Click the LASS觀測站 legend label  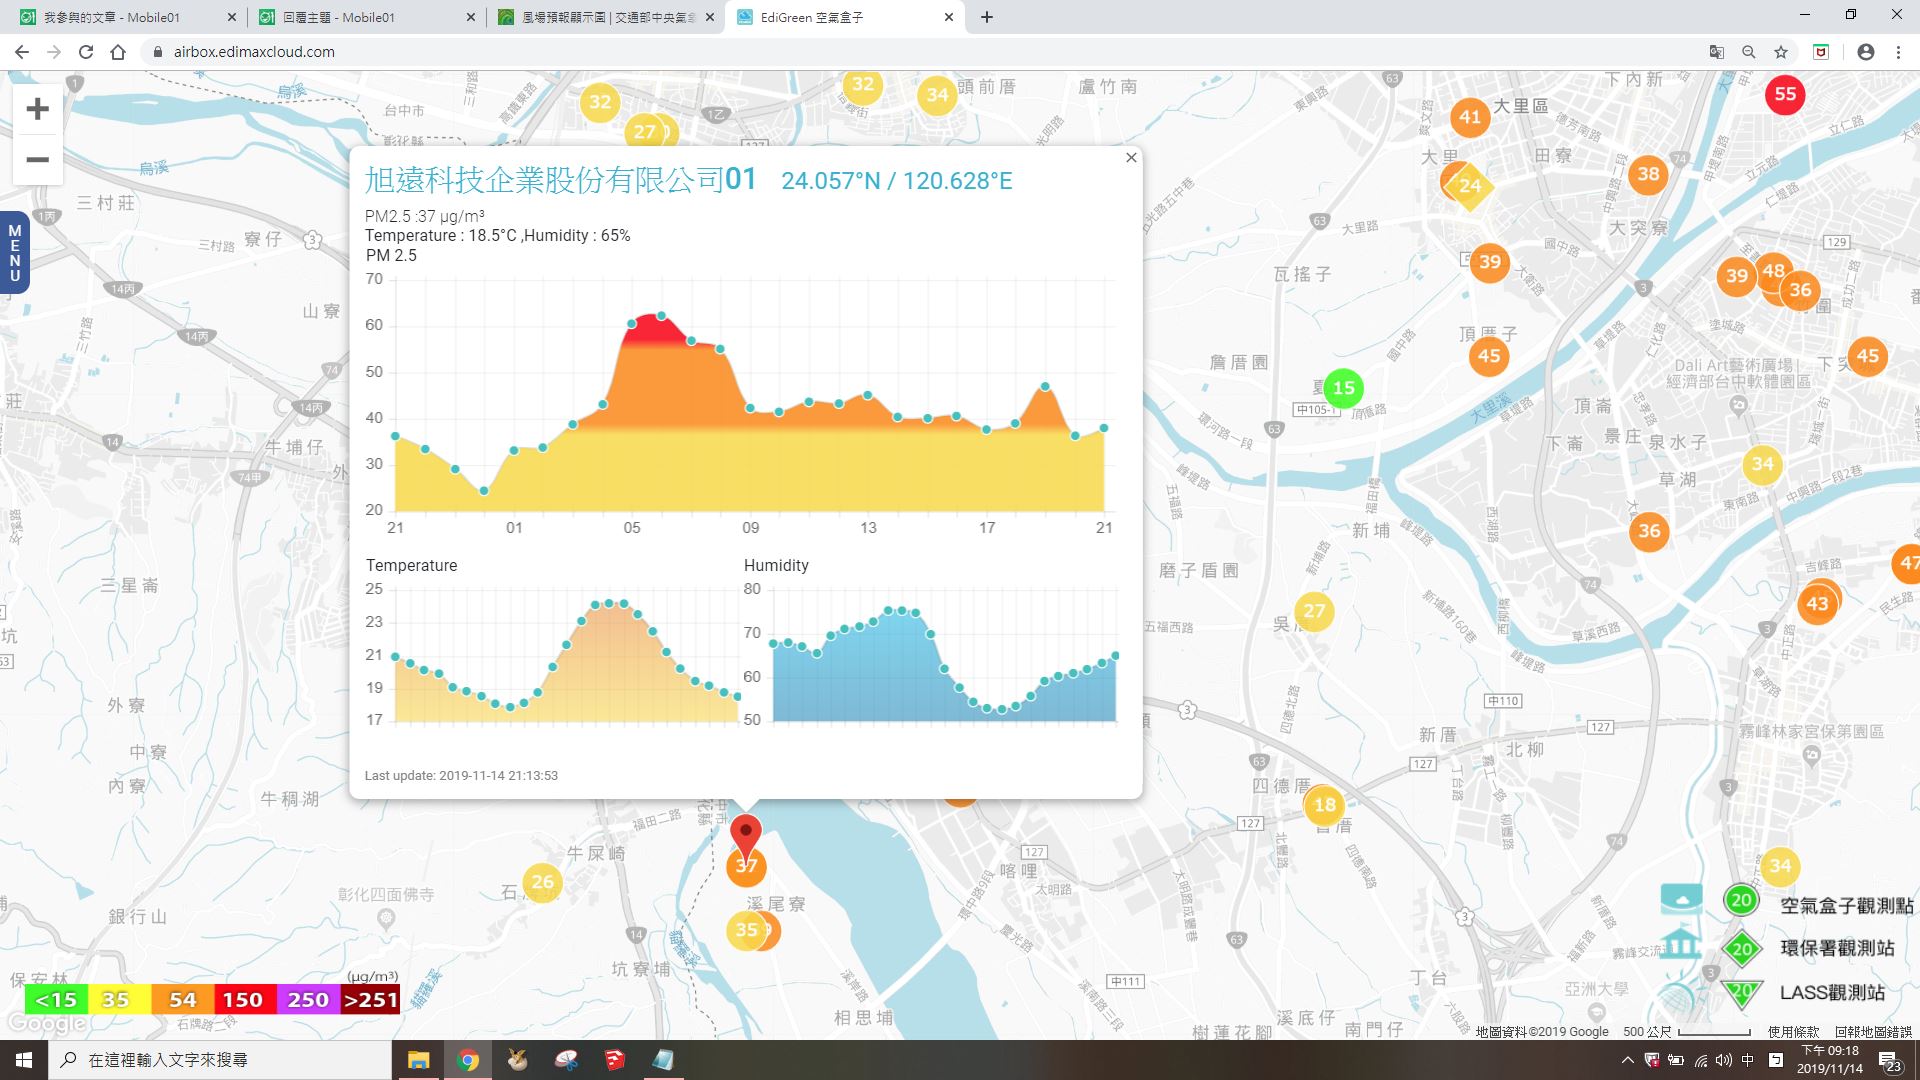(x=1832, y=992)
